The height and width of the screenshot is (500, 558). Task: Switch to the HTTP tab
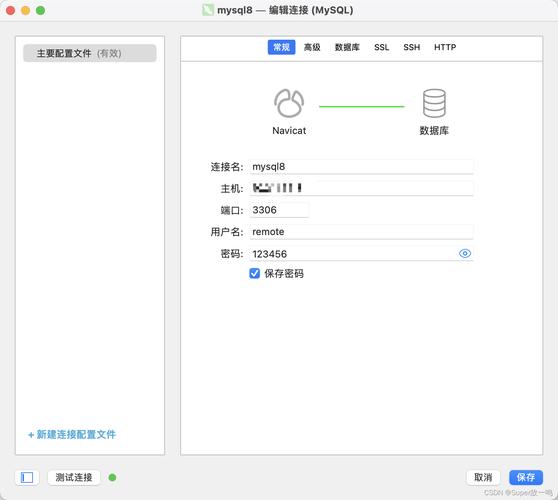(x=445, y=47)
